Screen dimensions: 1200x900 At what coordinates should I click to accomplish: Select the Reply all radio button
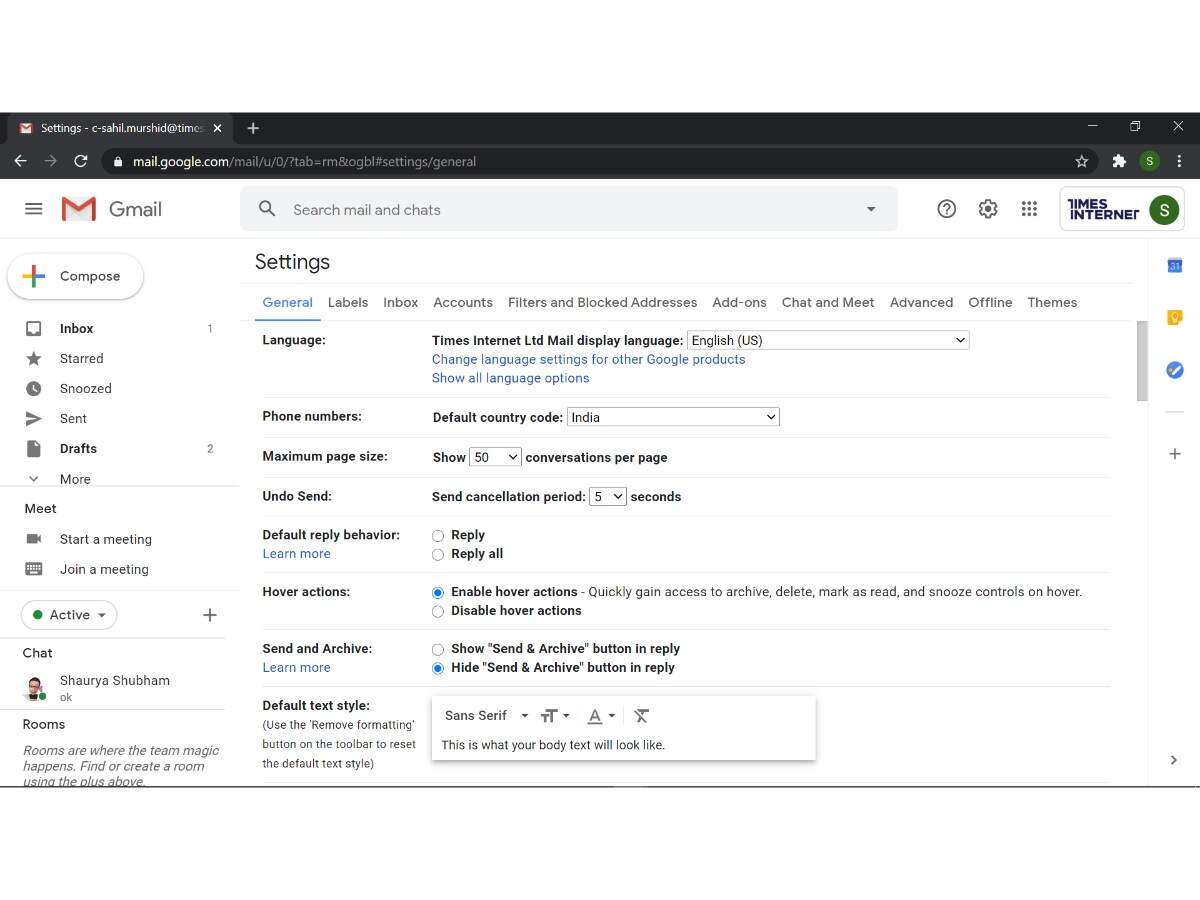pos(438,554)
